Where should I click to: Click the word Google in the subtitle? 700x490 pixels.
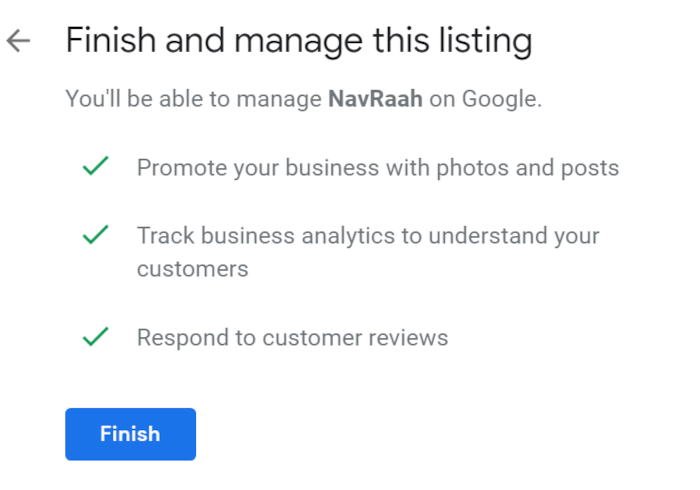pos(499,100)
